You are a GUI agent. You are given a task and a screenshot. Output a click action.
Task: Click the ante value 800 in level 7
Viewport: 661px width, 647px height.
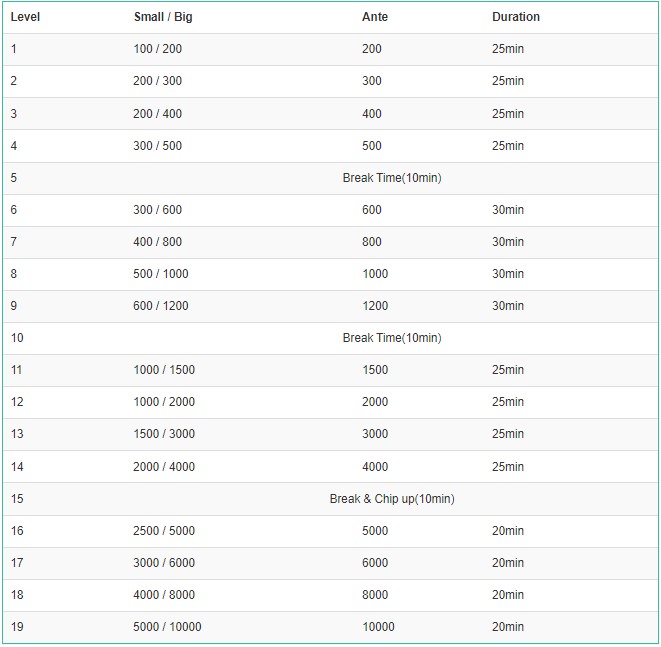(372, 242)
